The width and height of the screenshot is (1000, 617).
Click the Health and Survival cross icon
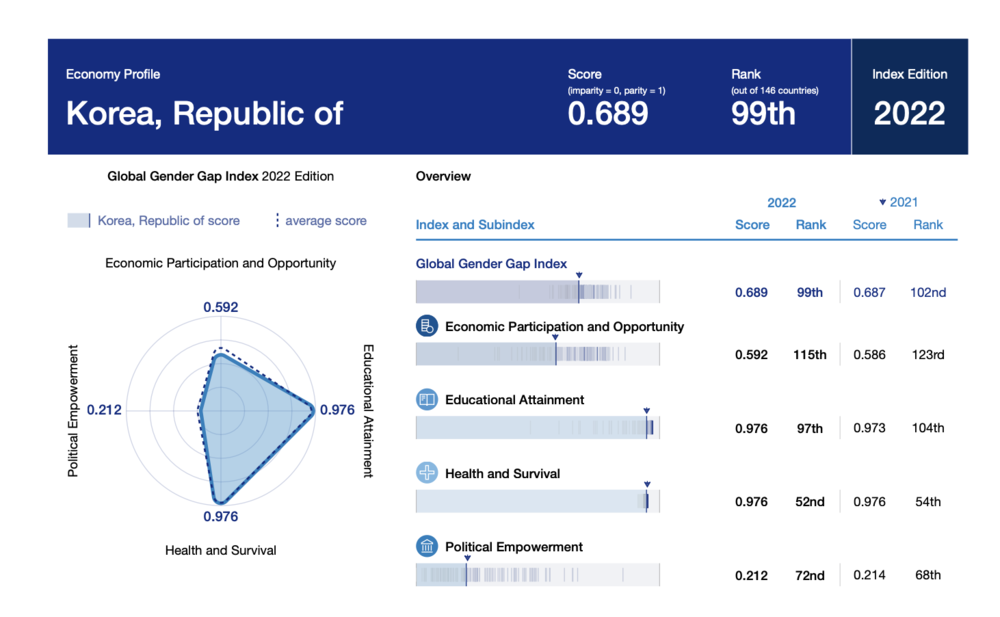[x=427, y=473]
